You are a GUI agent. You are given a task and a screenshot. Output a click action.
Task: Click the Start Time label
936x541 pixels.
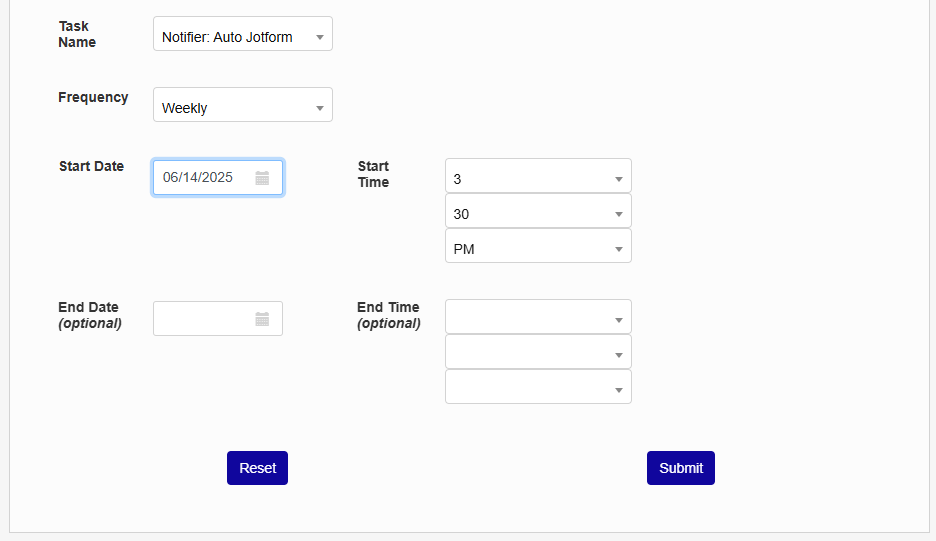click(373, 174)
